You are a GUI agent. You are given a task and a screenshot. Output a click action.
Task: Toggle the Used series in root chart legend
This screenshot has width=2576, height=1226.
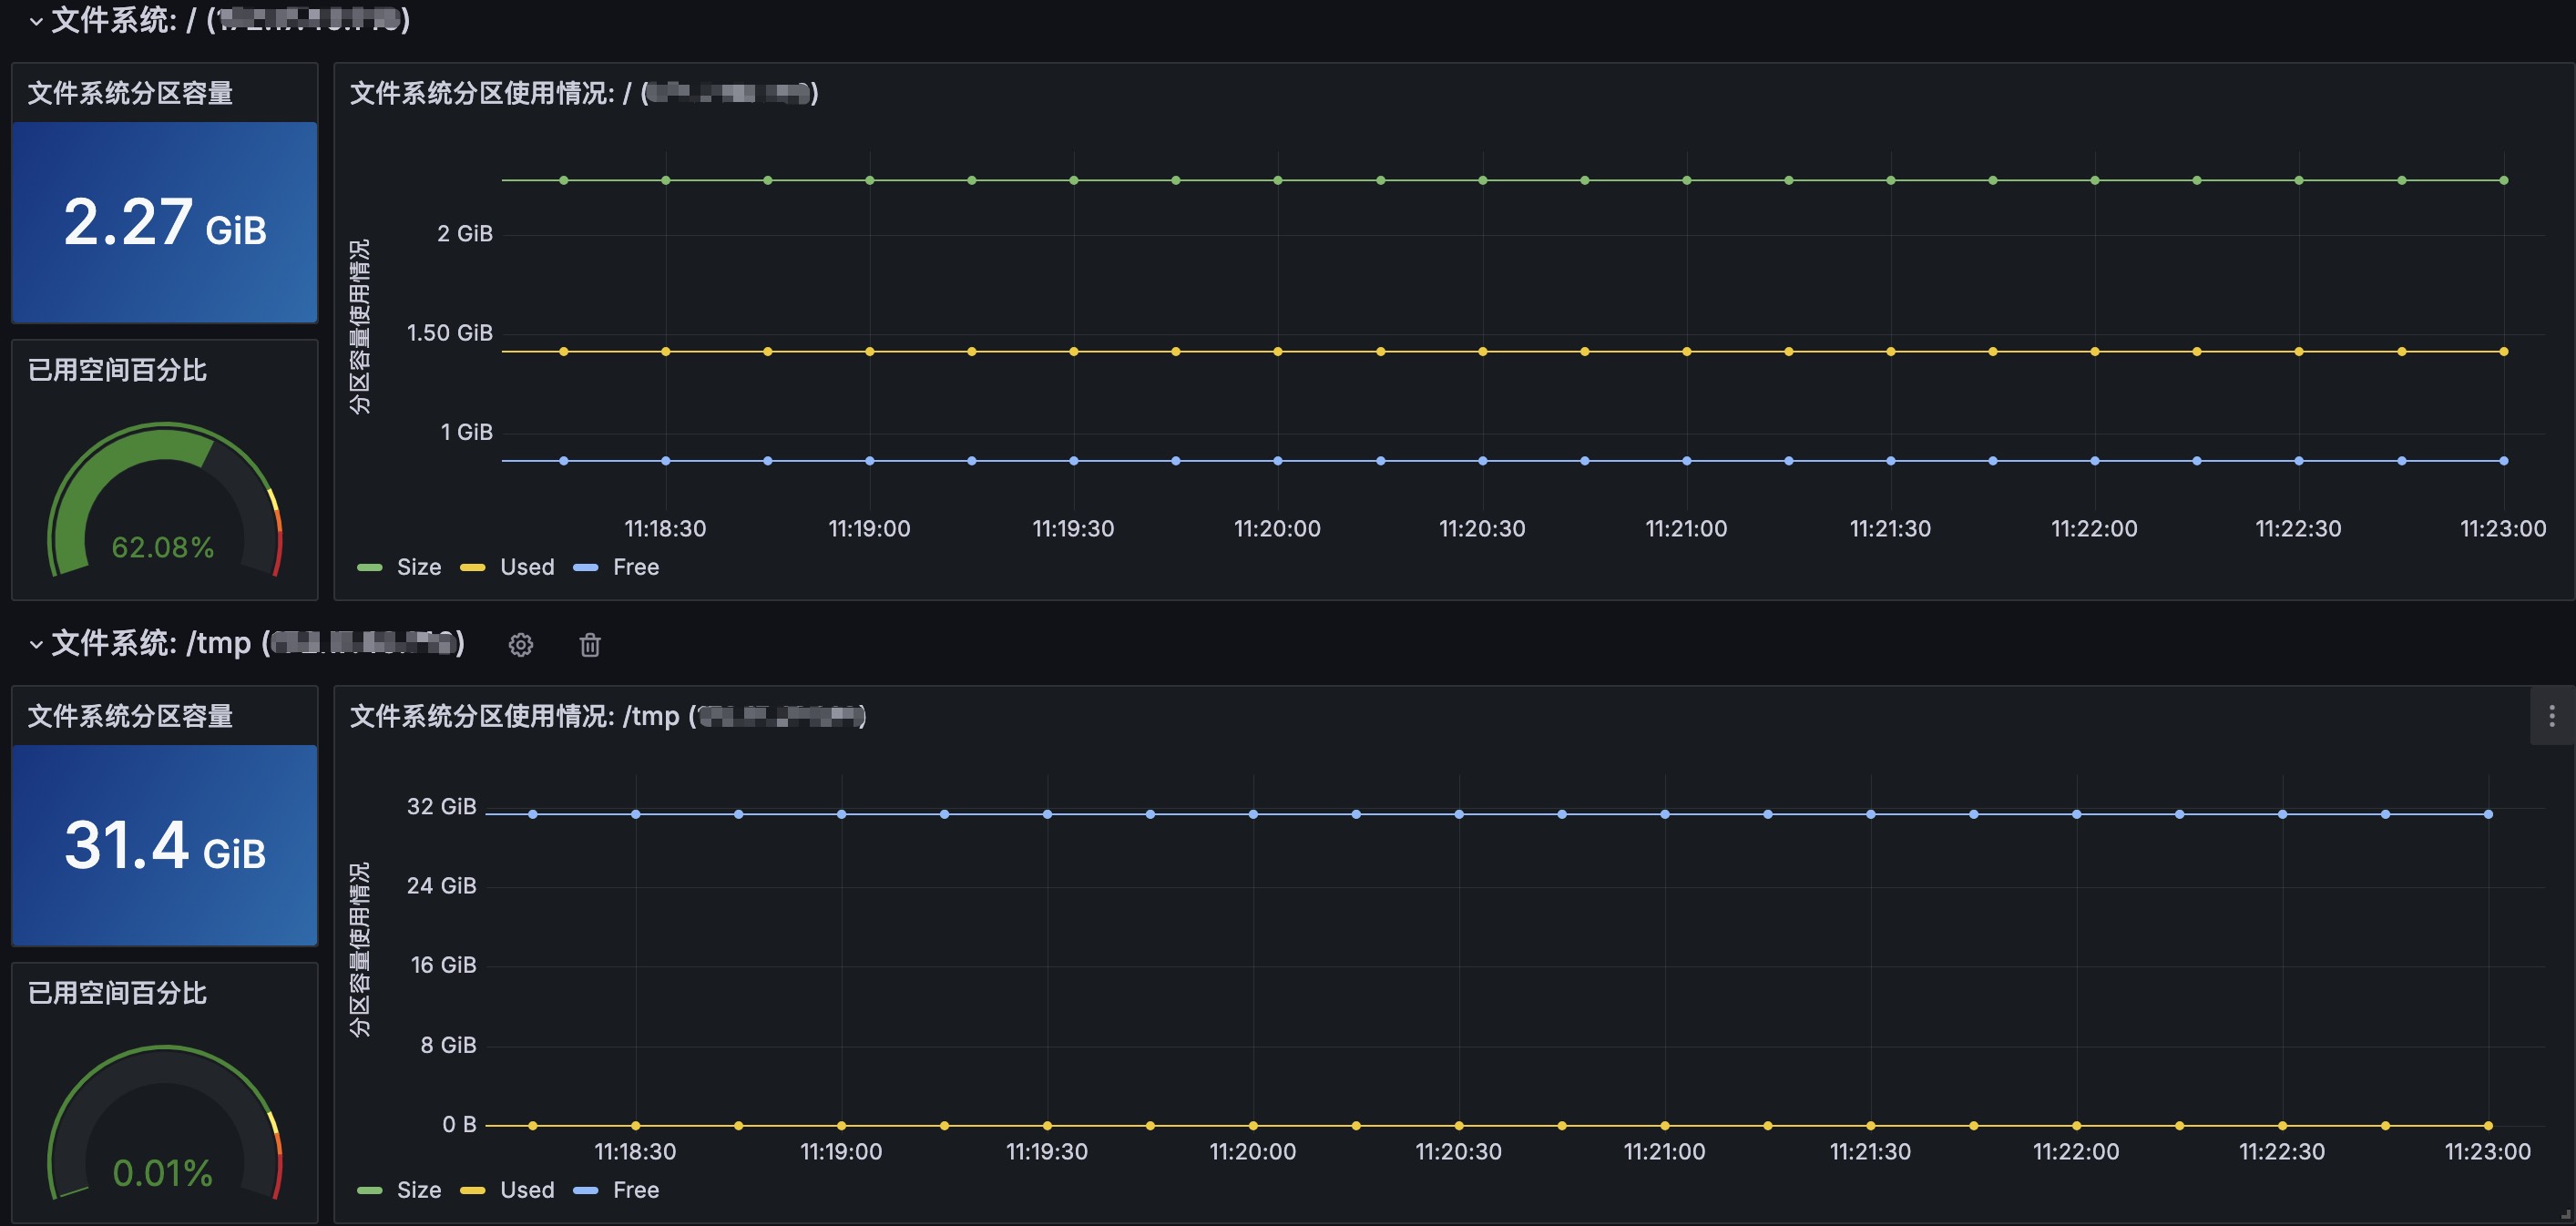click(x=527, y=567)
